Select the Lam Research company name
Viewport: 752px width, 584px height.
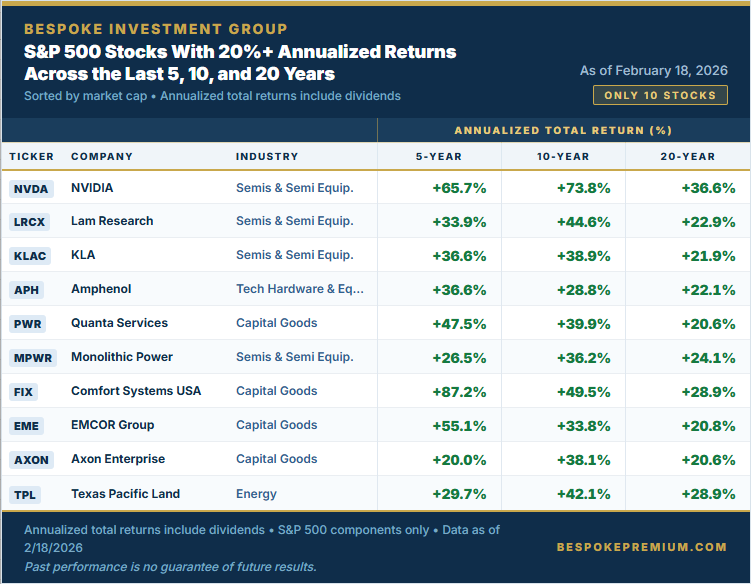point(112,221)
